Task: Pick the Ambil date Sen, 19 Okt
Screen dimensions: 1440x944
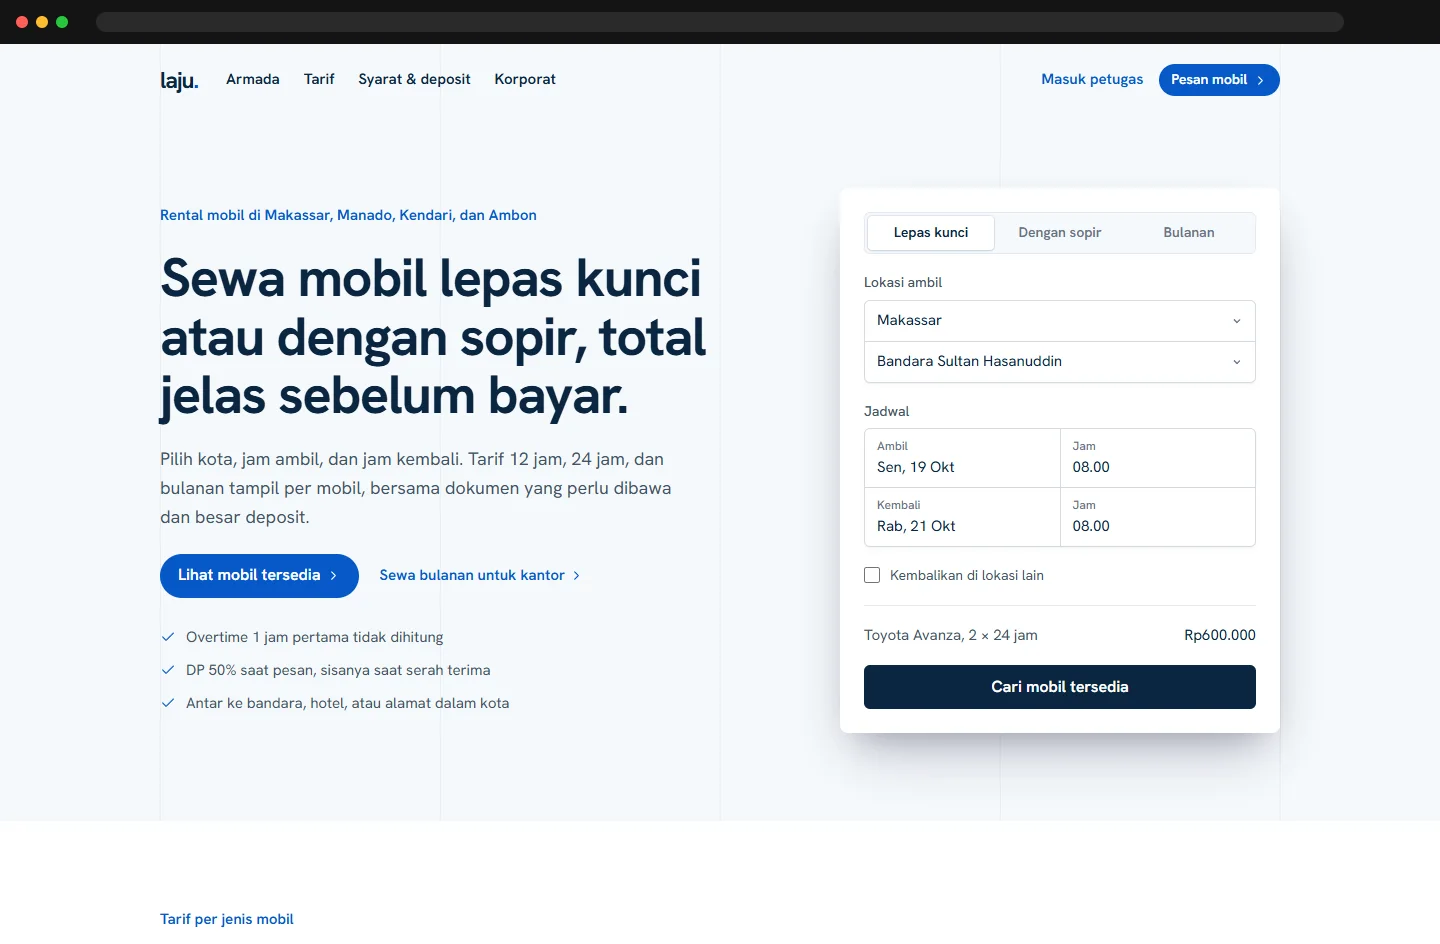Action: [x=962, y=458]
